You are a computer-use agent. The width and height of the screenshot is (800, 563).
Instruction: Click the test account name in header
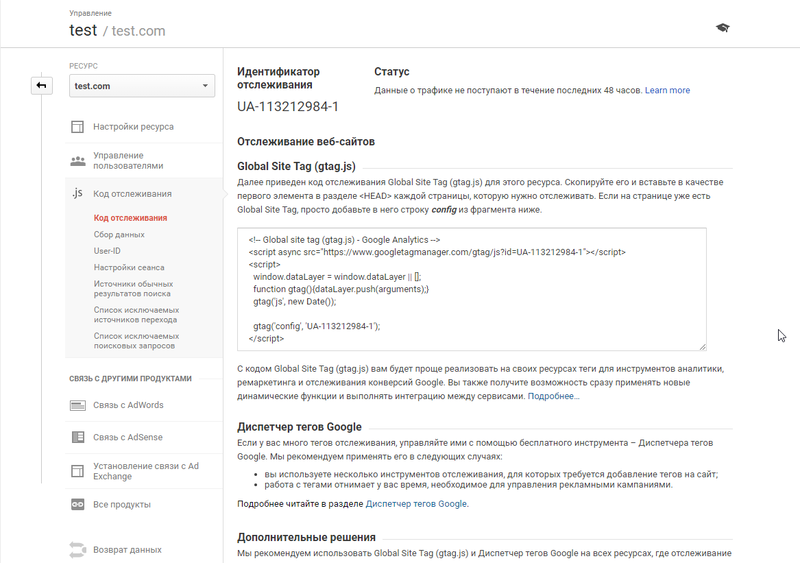83,30
